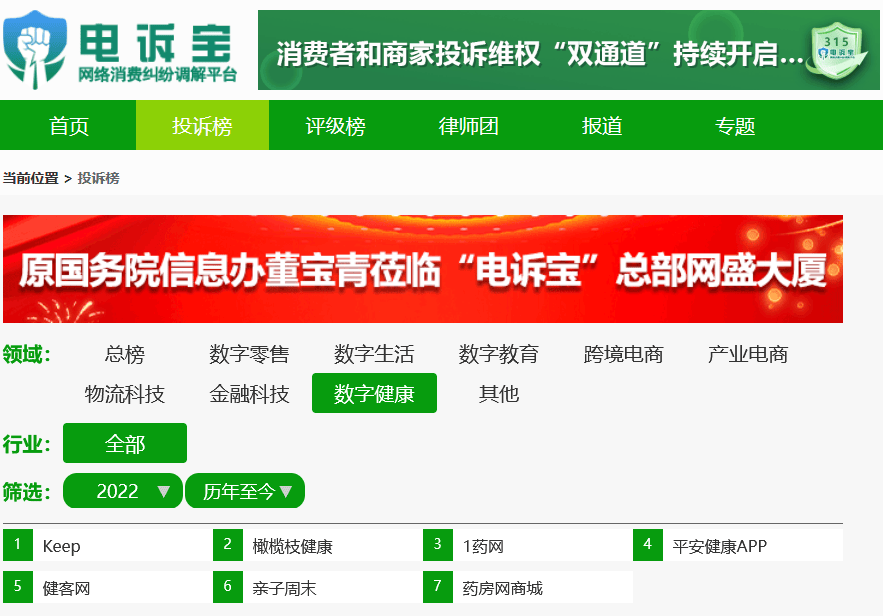Open the 律师团 menu item

tap(468, 126)
